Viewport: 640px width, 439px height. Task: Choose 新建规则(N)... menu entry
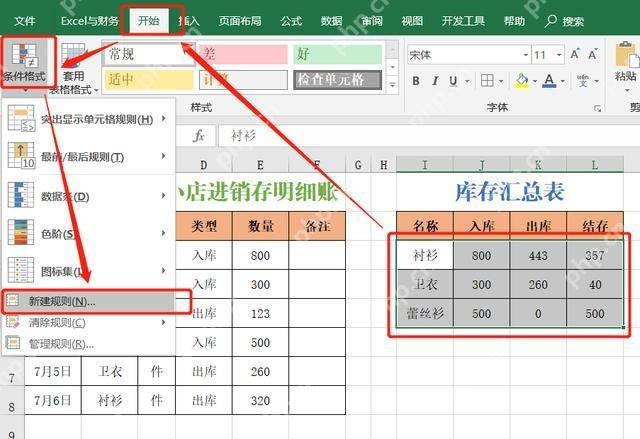tap(89, 302)
